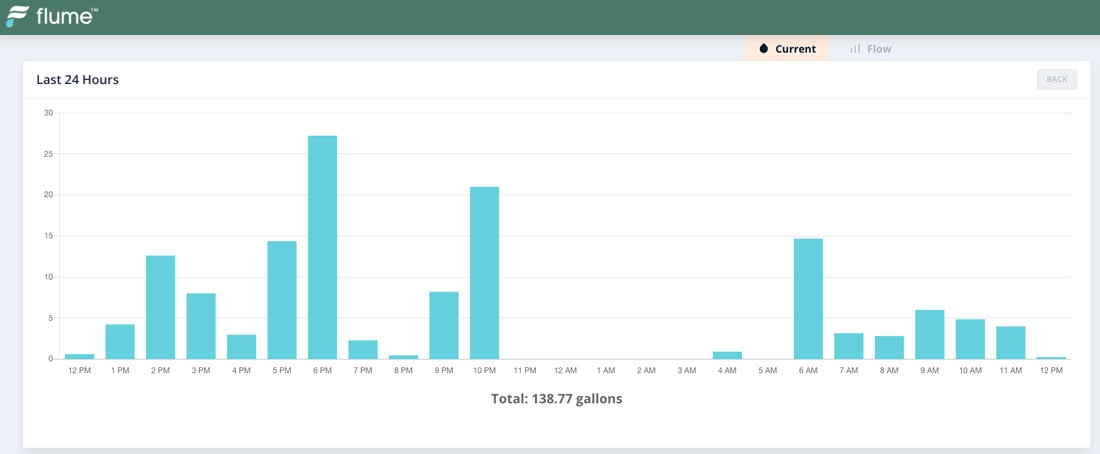Click the 10 PM usage bar

pyautogui.click(x=484, y=273)
